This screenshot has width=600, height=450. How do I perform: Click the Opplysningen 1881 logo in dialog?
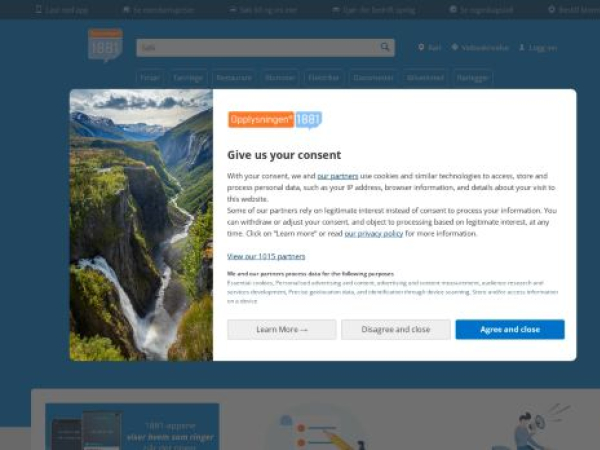tap(275, 120)
